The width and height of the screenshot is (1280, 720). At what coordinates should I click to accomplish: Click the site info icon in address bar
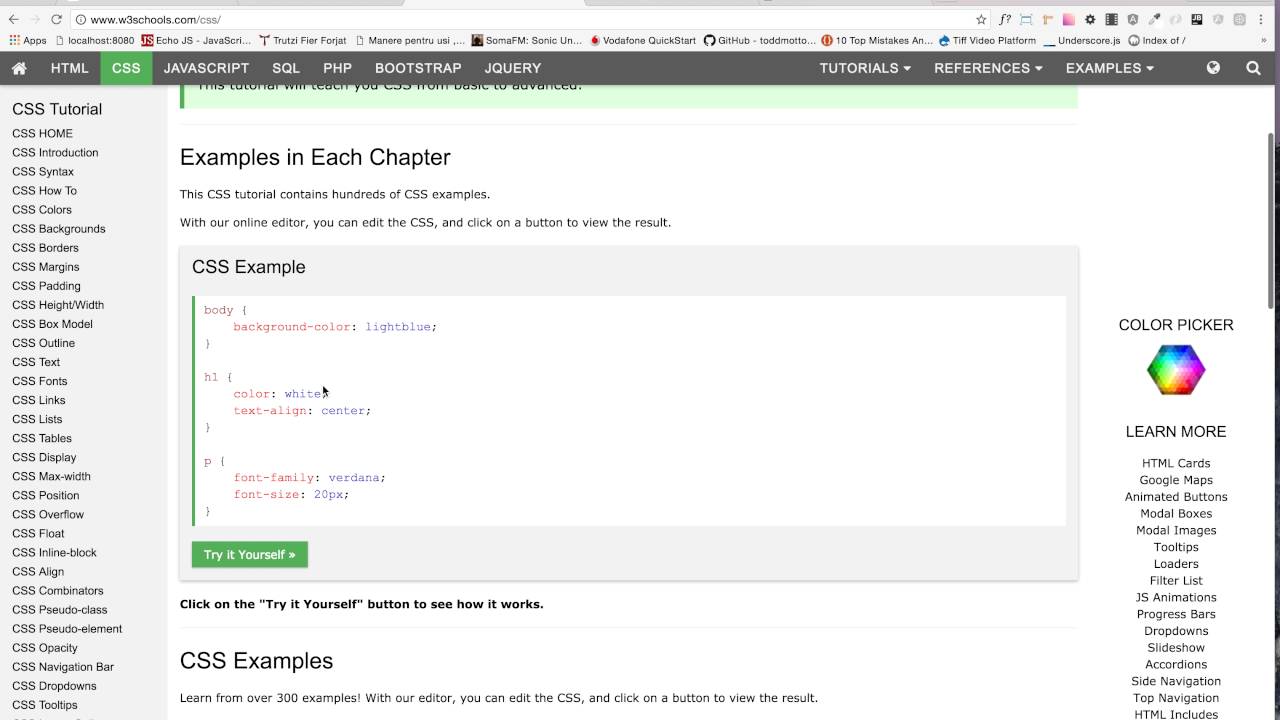81,19
